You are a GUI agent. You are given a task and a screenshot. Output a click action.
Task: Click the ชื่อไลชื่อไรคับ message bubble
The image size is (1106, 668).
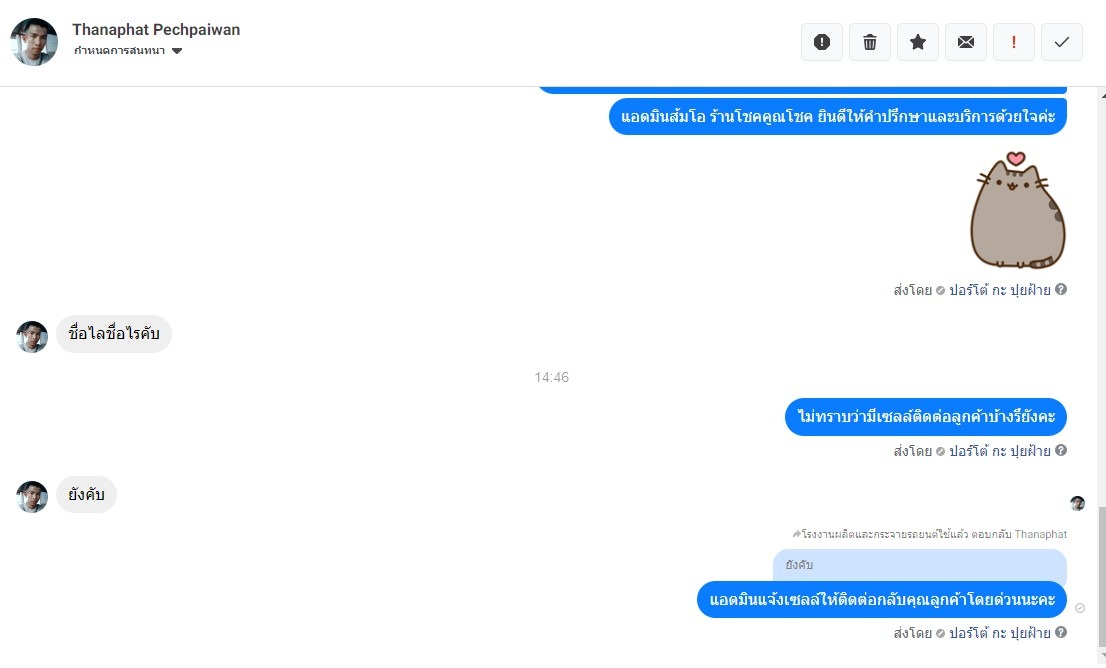coord(114,334)
